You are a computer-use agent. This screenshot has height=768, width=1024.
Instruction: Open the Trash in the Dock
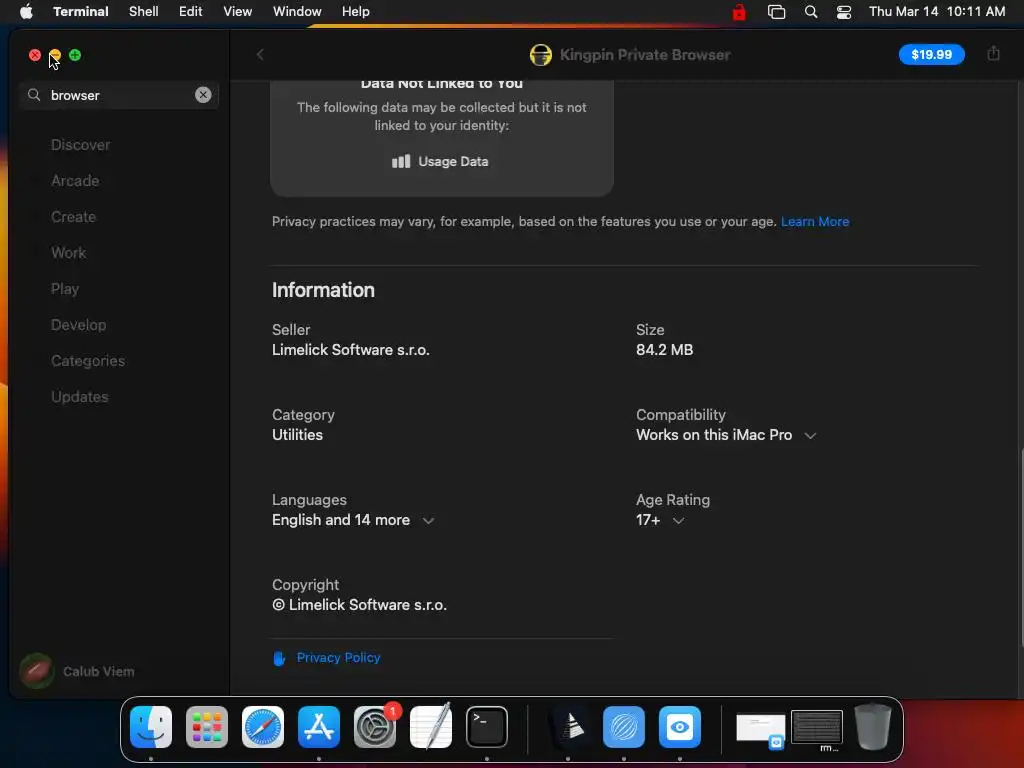coord(873,726)
